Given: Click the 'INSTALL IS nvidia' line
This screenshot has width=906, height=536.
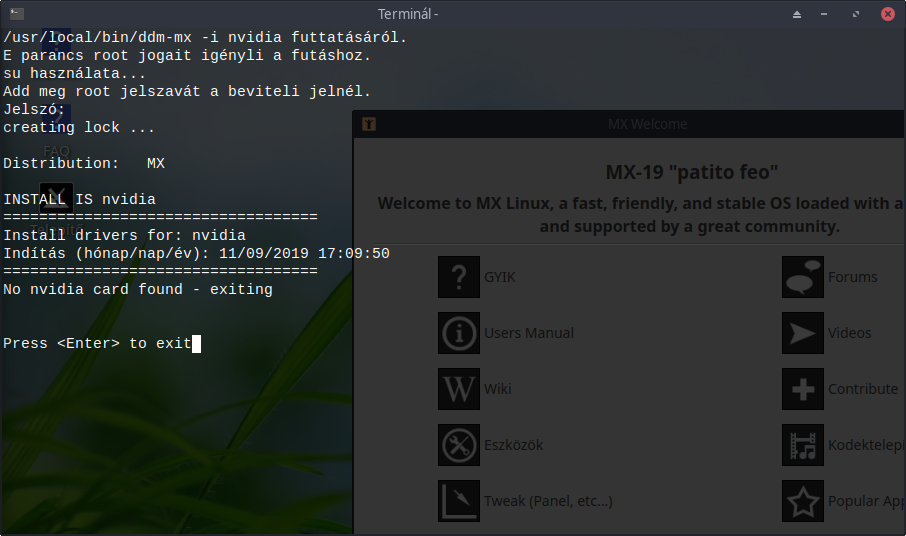Looking at the screenshot, I should click(79, 199).
